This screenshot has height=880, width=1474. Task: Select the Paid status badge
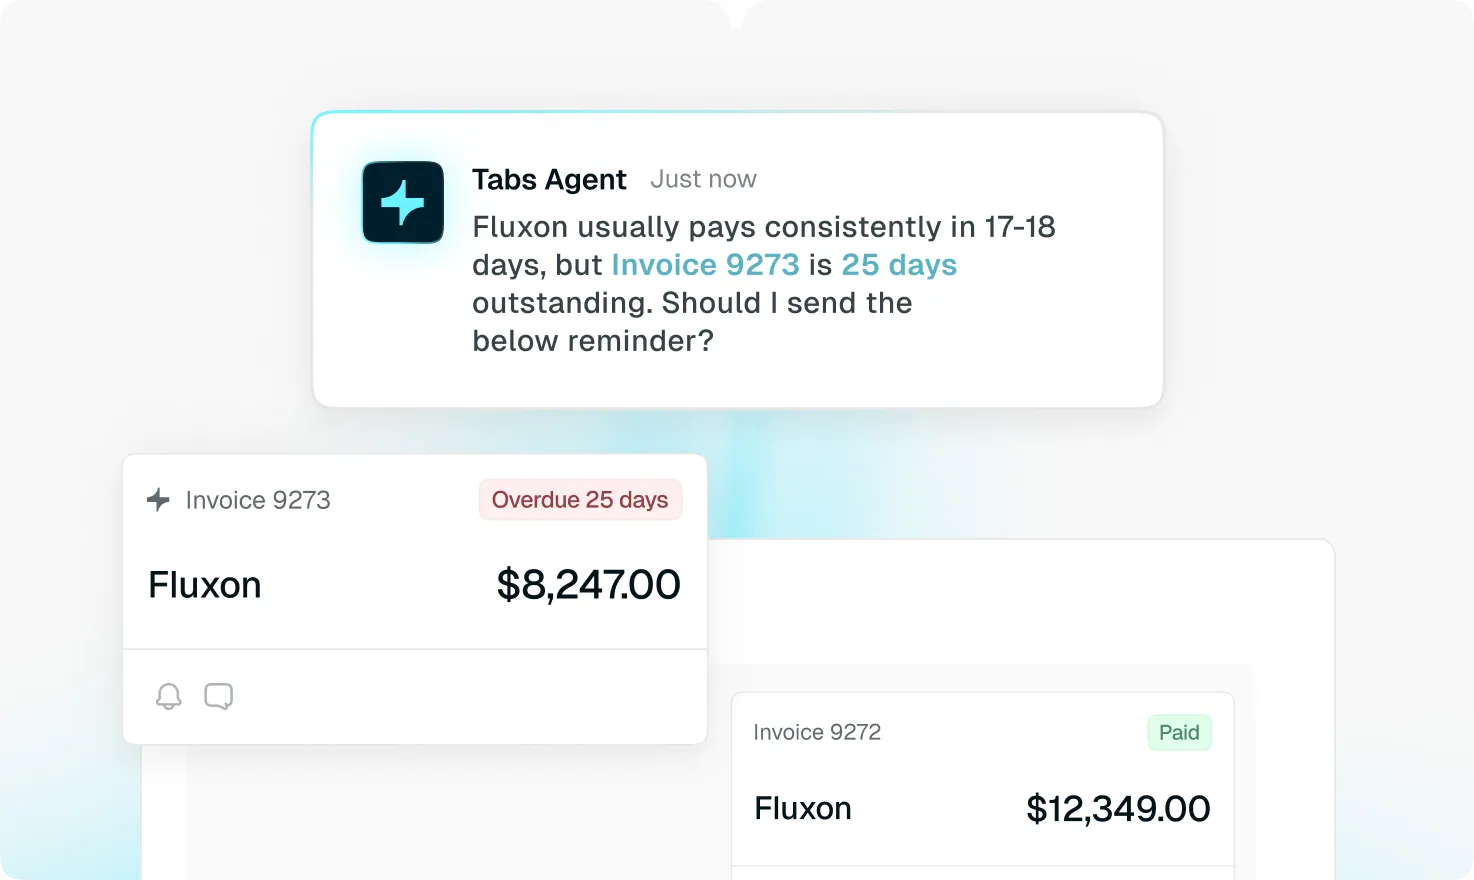point(1179,732)
